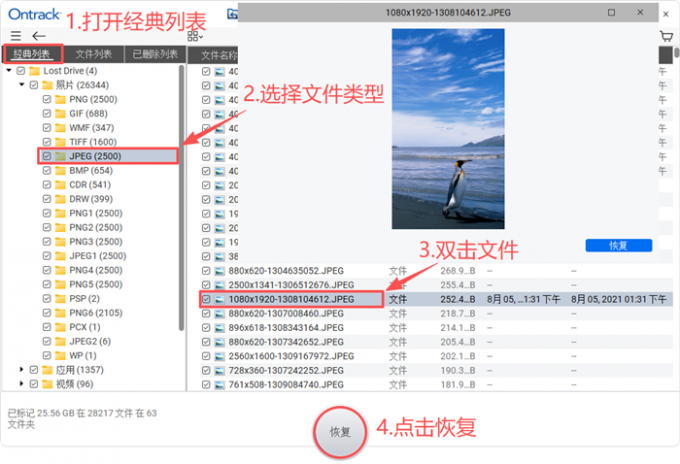
Task: Toggle the JPEG (2500) folder checkbox
Action: click(x=47, y=156)
